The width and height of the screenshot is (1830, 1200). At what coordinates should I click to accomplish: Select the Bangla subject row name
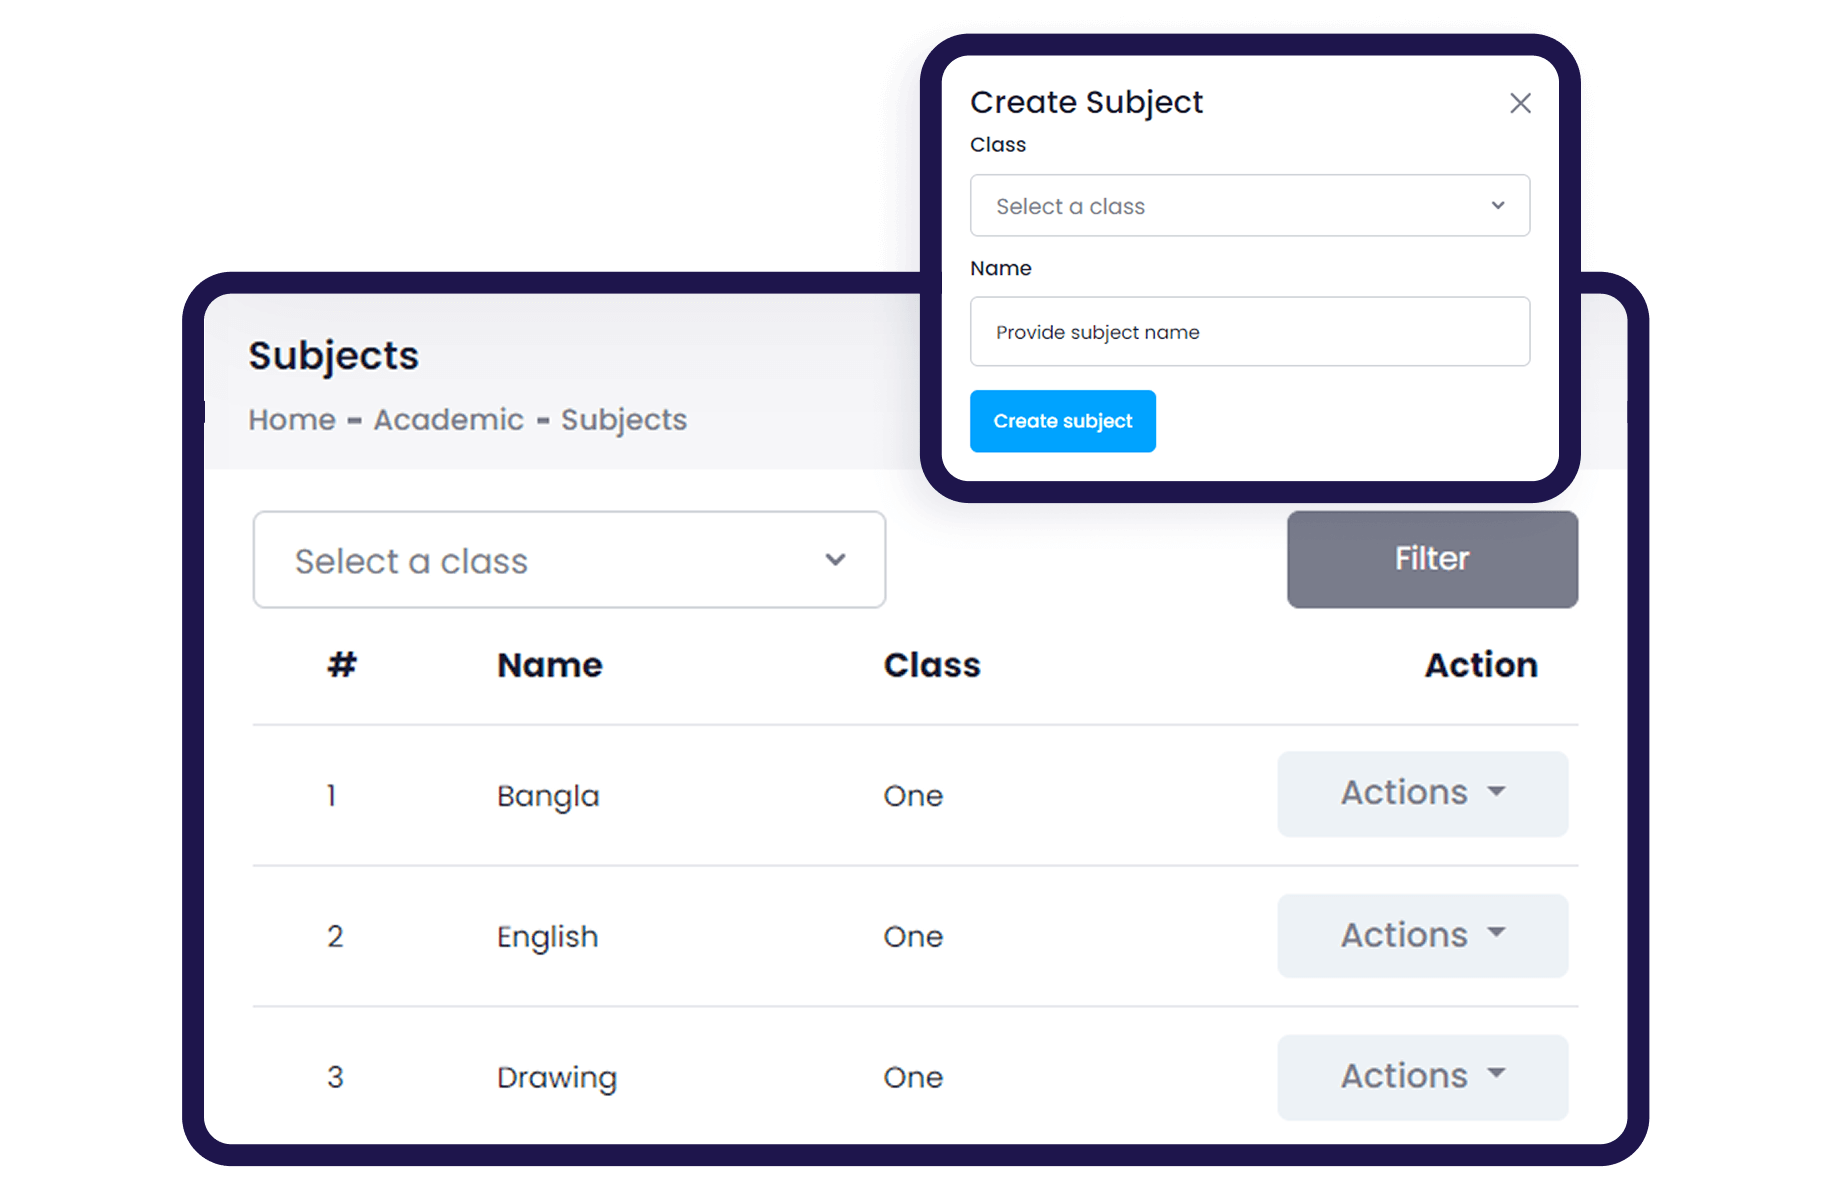click(548, 796)
